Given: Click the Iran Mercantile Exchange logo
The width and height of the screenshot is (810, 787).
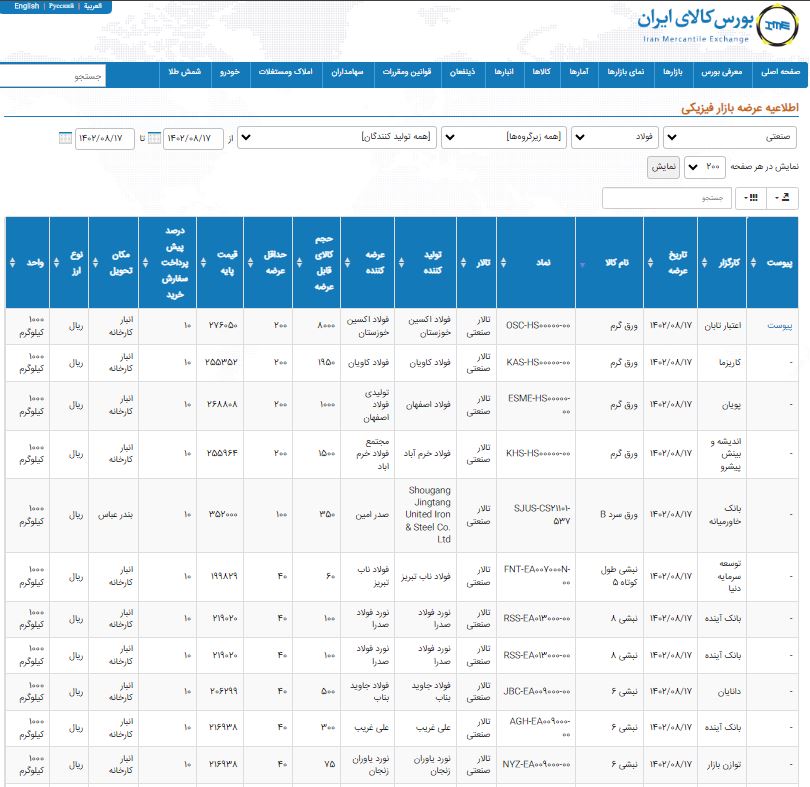Looking at the screenshot, I should tap(718, 25).
